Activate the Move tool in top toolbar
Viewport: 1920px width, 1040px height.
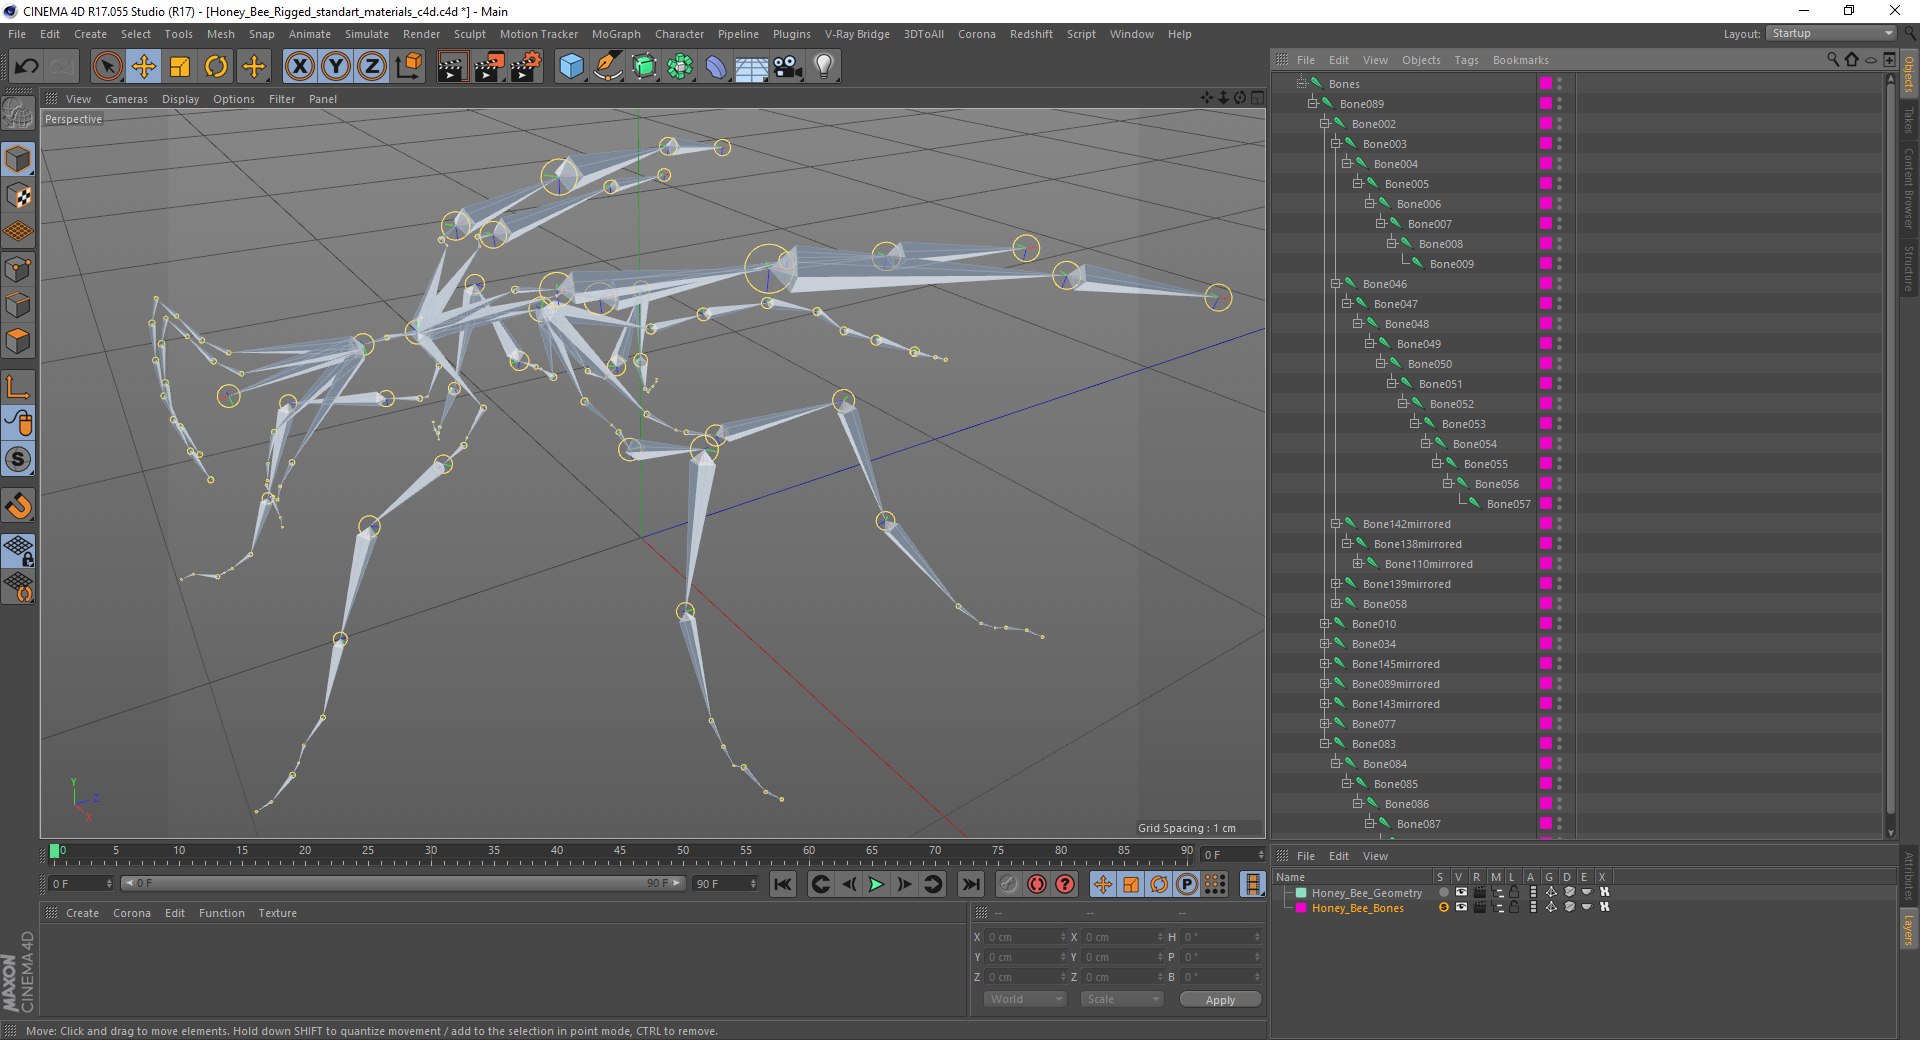click(x=144, y=67)
